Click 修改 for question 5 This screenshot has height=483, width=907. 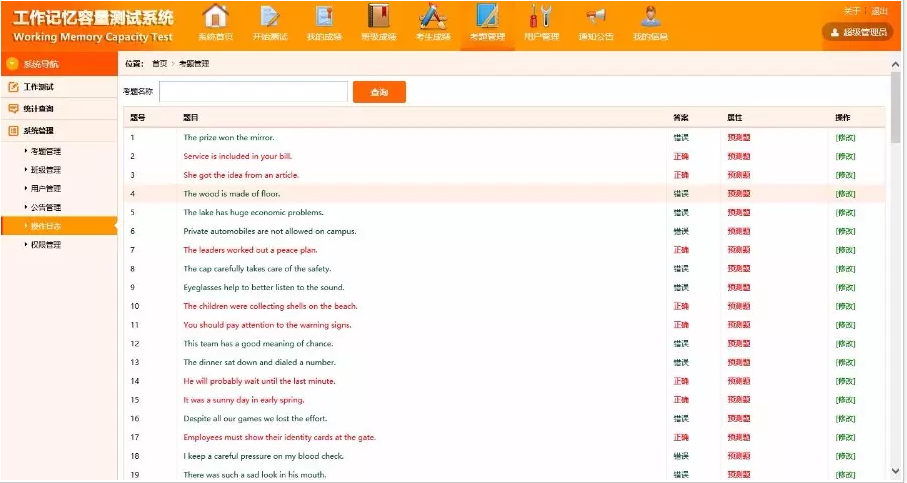pyautogui.click(x=845, y=212)
